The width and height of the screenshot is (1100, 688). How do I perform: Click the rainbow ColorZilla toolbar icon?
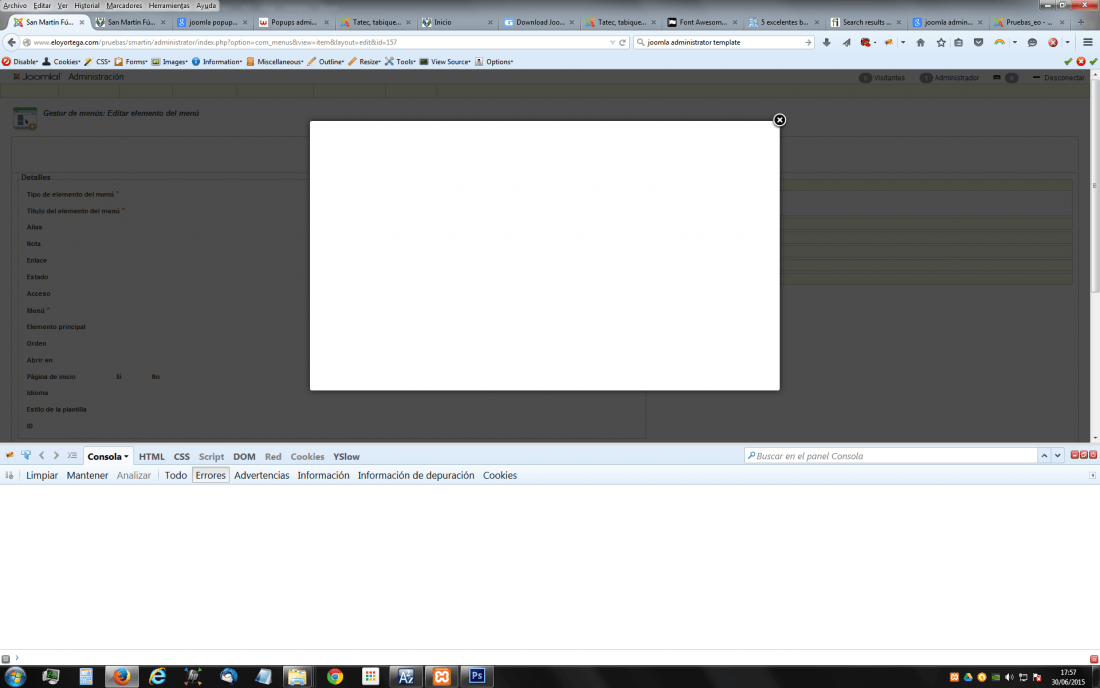1000,42
